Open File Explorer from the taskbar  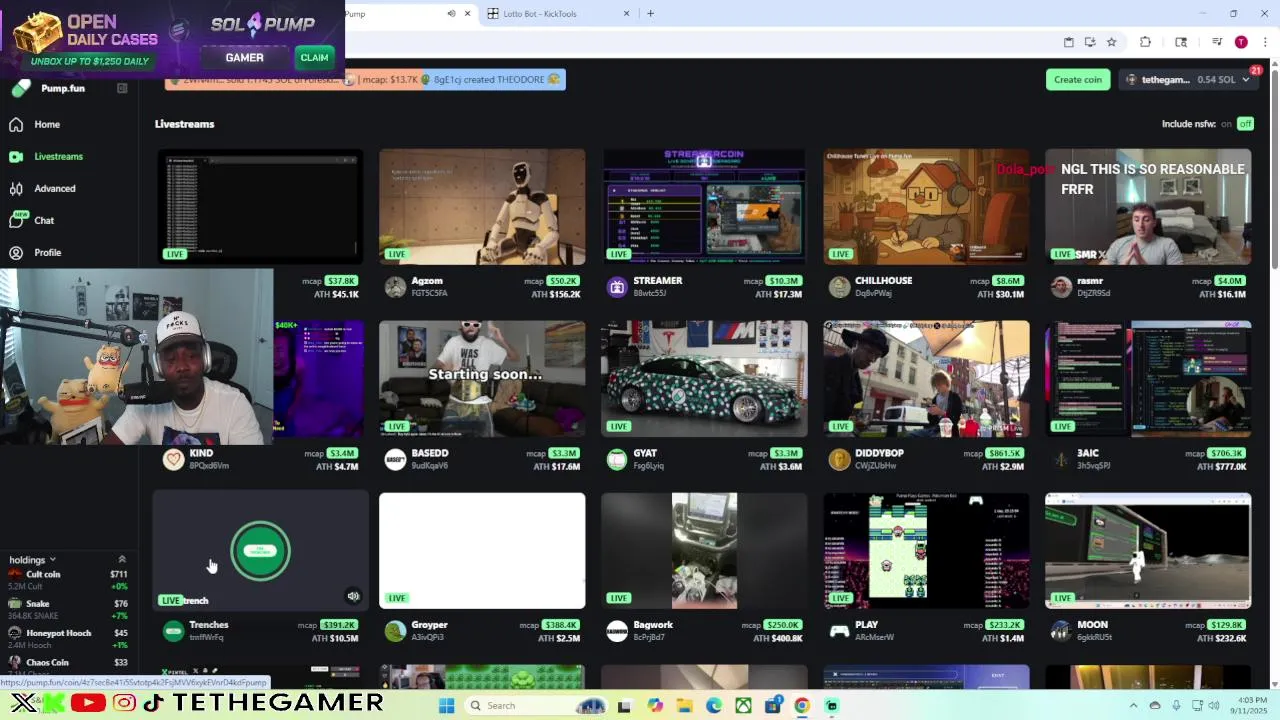(x=684, y=706)
